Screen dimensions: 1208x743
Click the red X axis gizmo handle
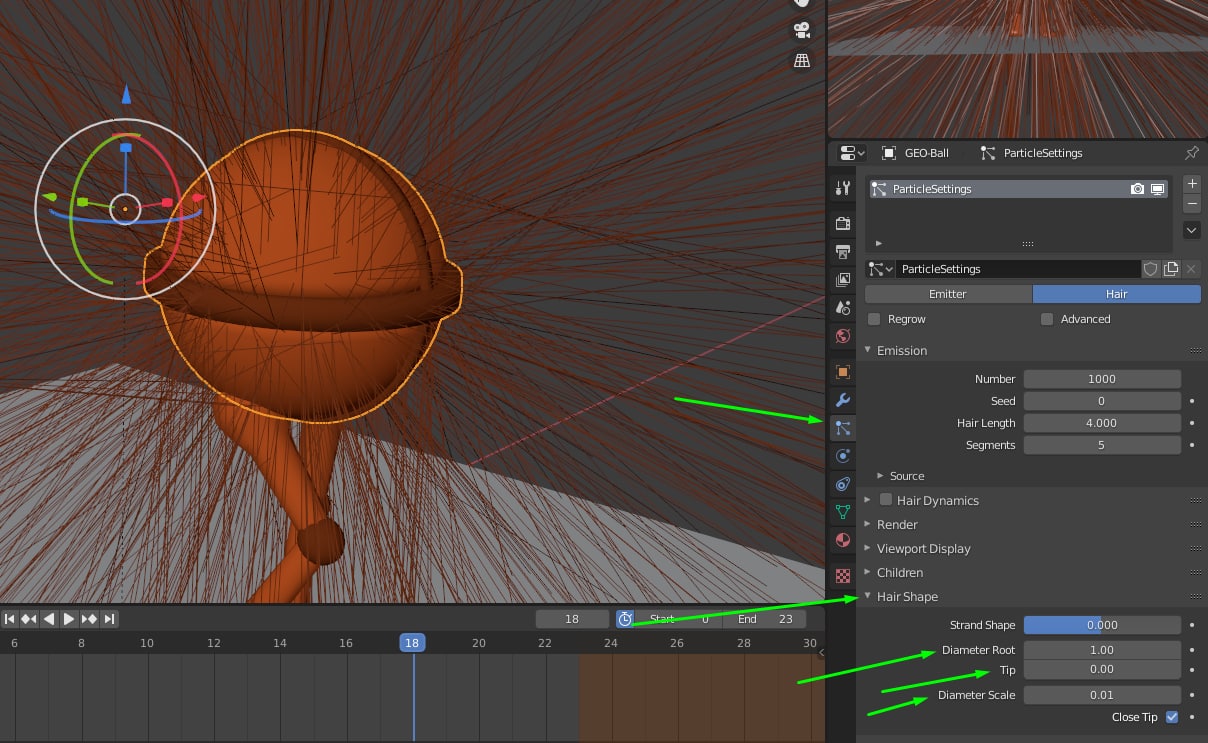pyautogui.click(x=198, y=198)
